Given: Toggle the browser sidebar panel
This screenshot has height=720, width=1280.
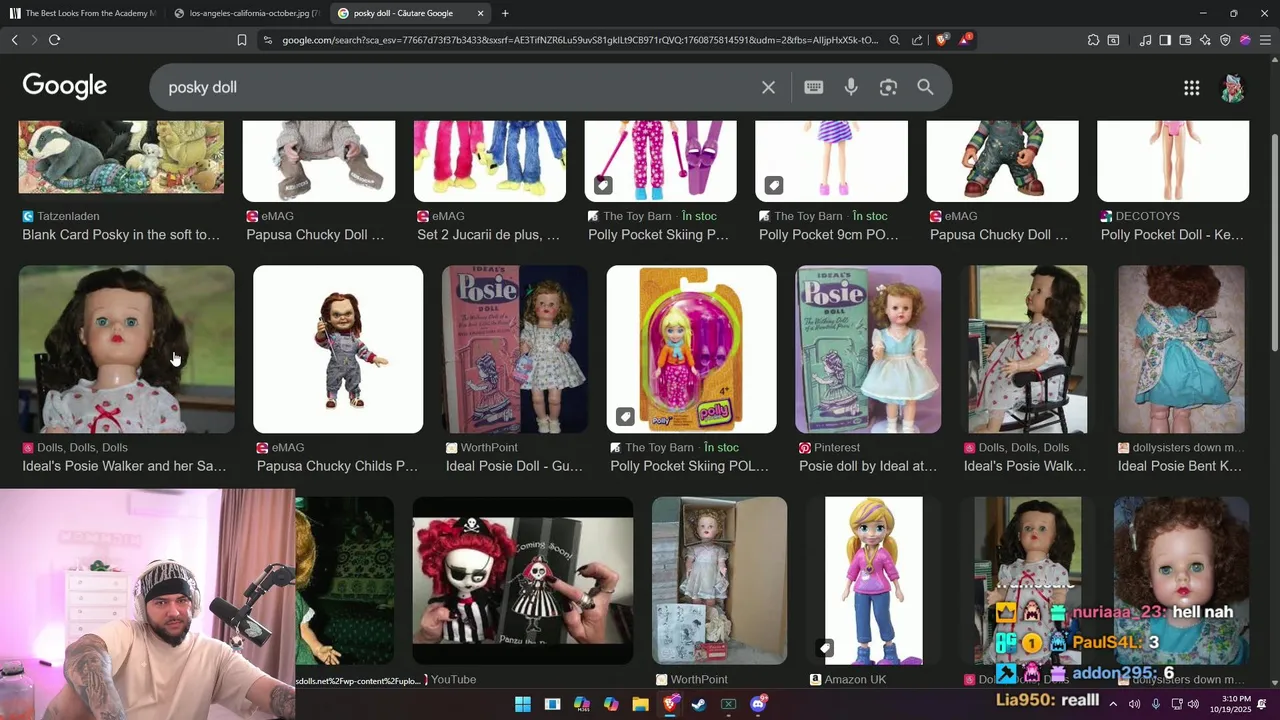Looking at the screenshot, I should coord(1165,40).
